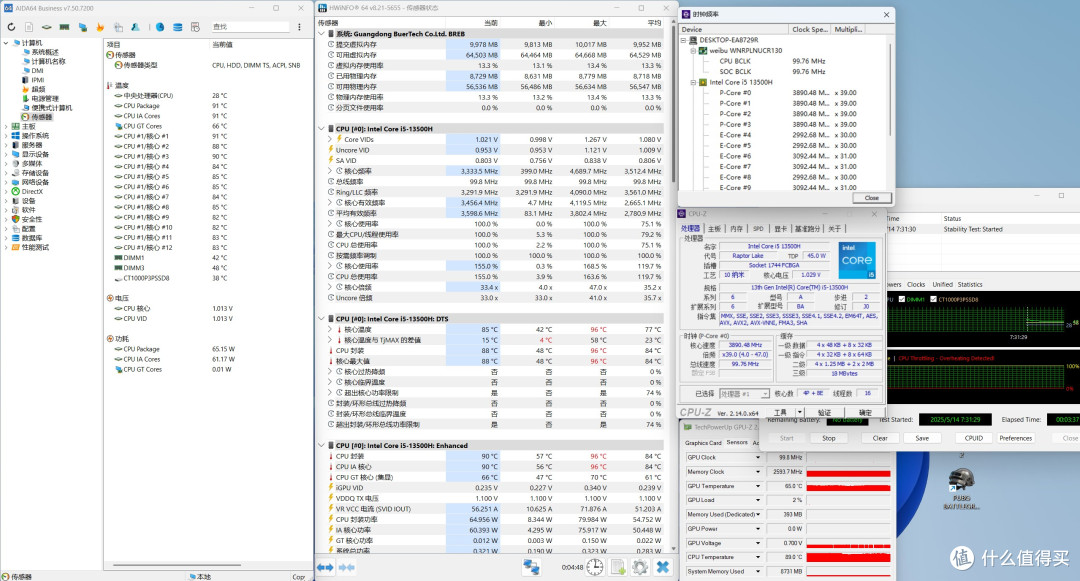Viewport: 1080px width, 581px height.
Task: Switch to the Statistics tab
Action: coord(970,284)
